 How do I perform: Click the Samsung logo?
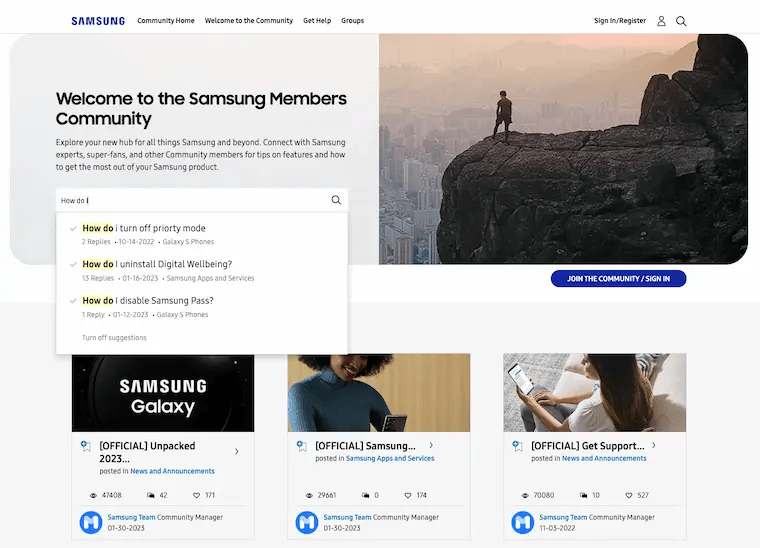coord(98,21)
